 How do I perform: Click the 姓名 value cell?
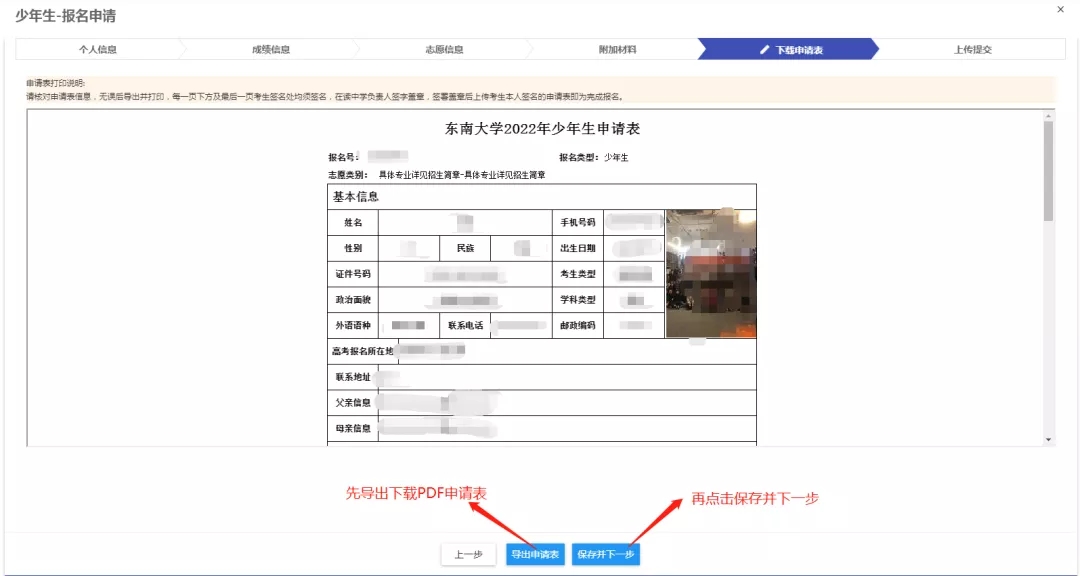click(x=464, y=222)
